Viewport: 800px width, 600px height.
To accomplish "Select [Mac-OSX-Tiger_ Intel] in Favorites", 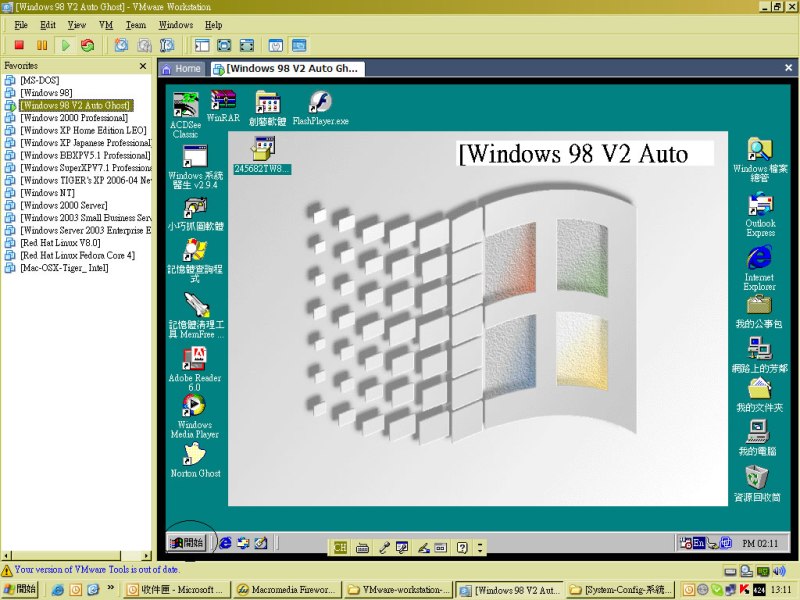I will (x=64, y=268).
